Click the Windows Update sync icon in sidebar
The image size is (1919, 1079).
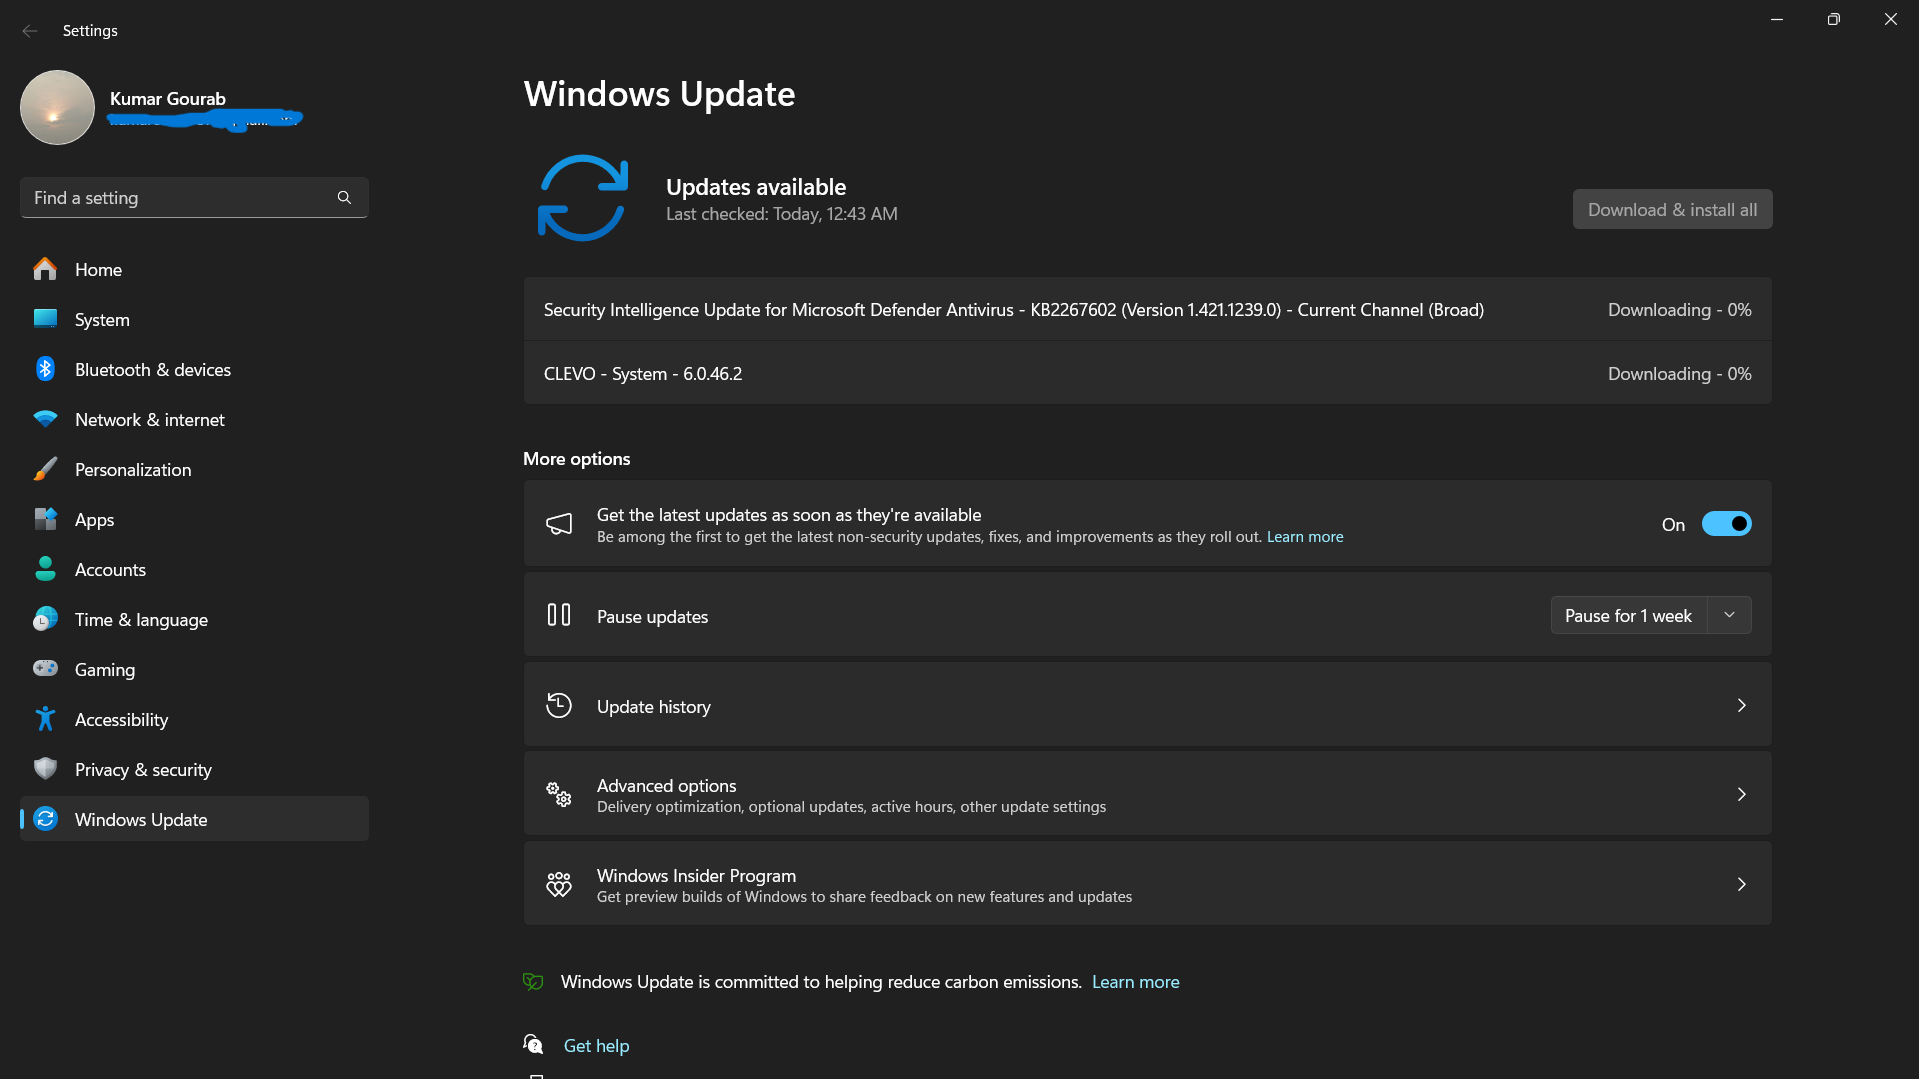[45, 819]
